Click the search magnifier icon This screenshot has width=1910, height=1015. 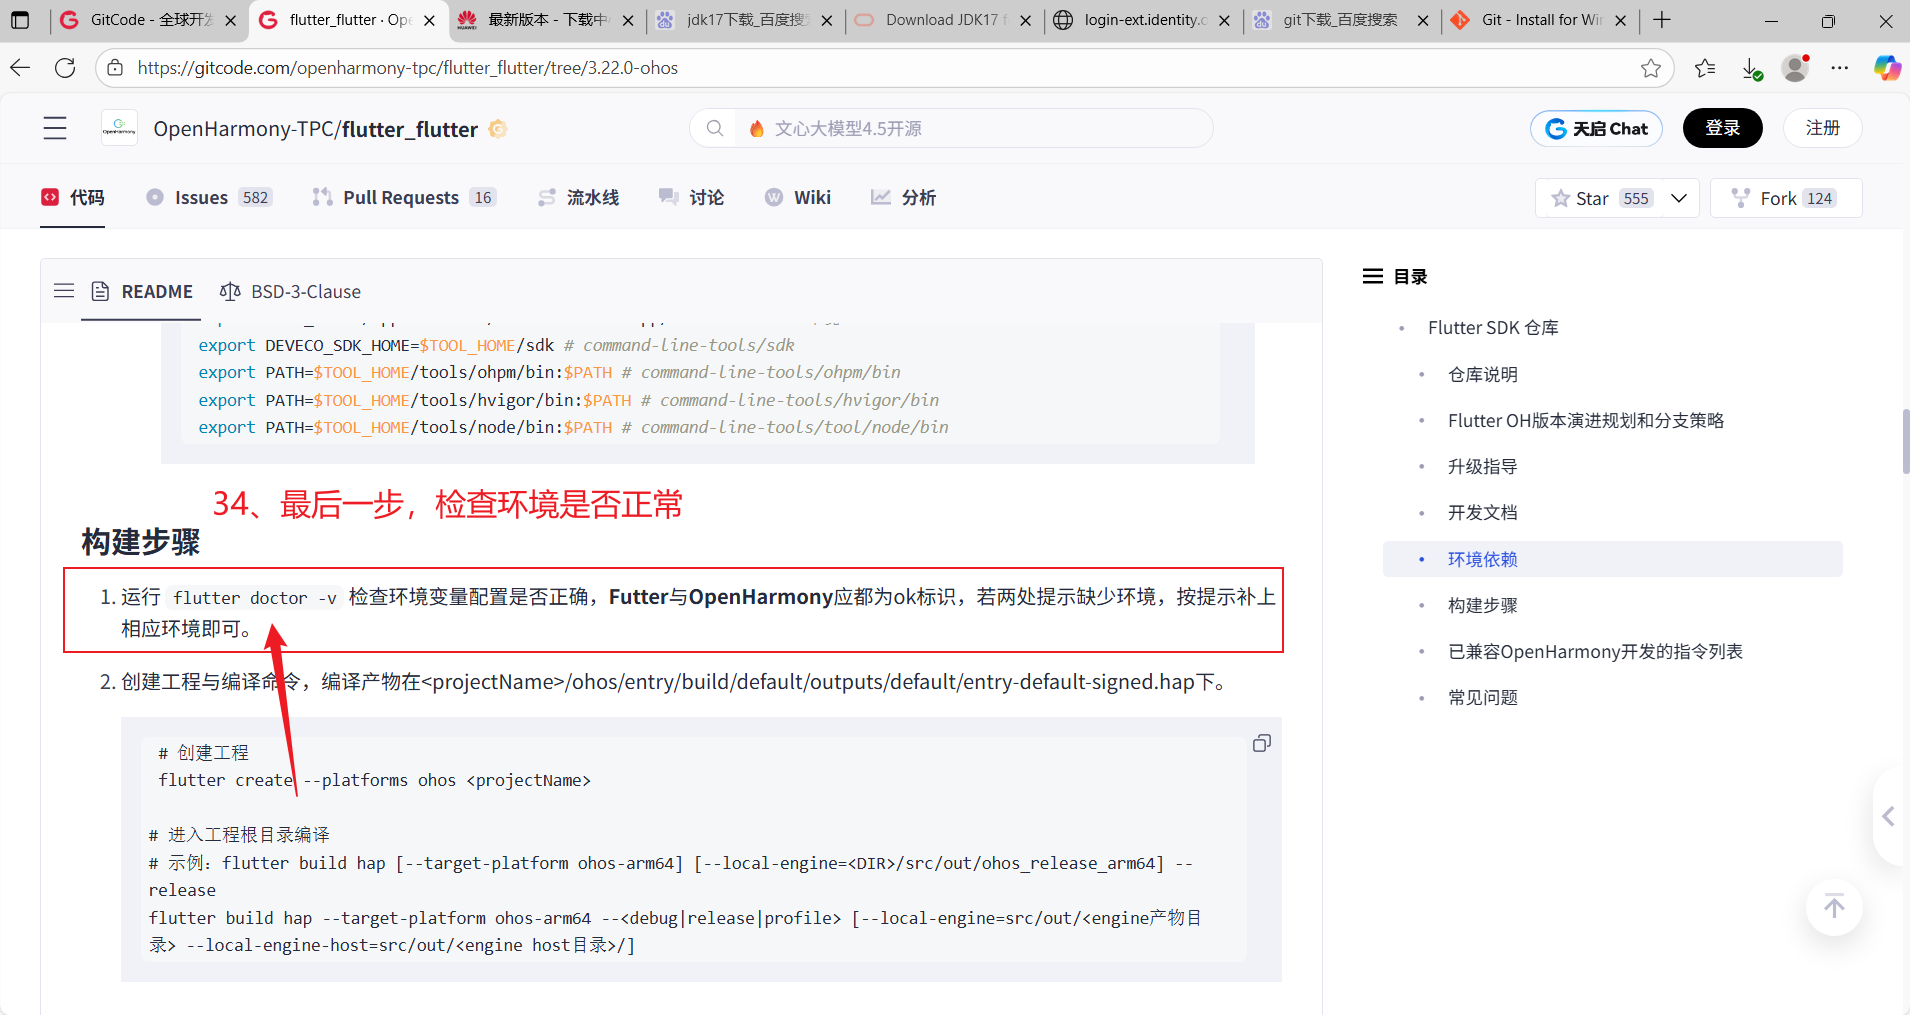pos(714,128)
